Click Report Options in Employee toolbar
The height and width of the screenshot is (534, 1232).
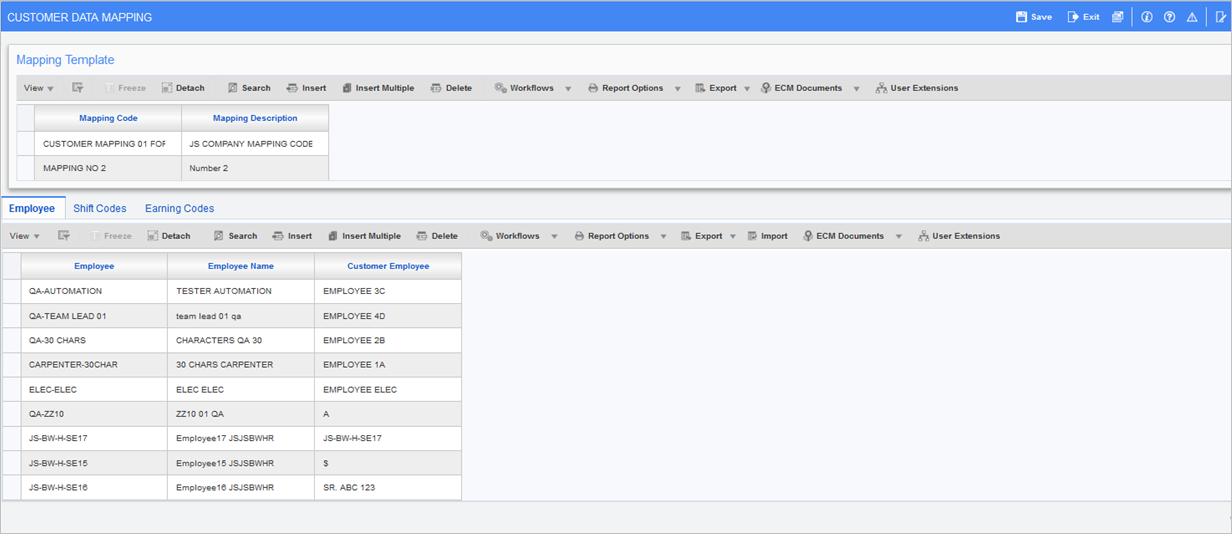[x=611, y=236]
